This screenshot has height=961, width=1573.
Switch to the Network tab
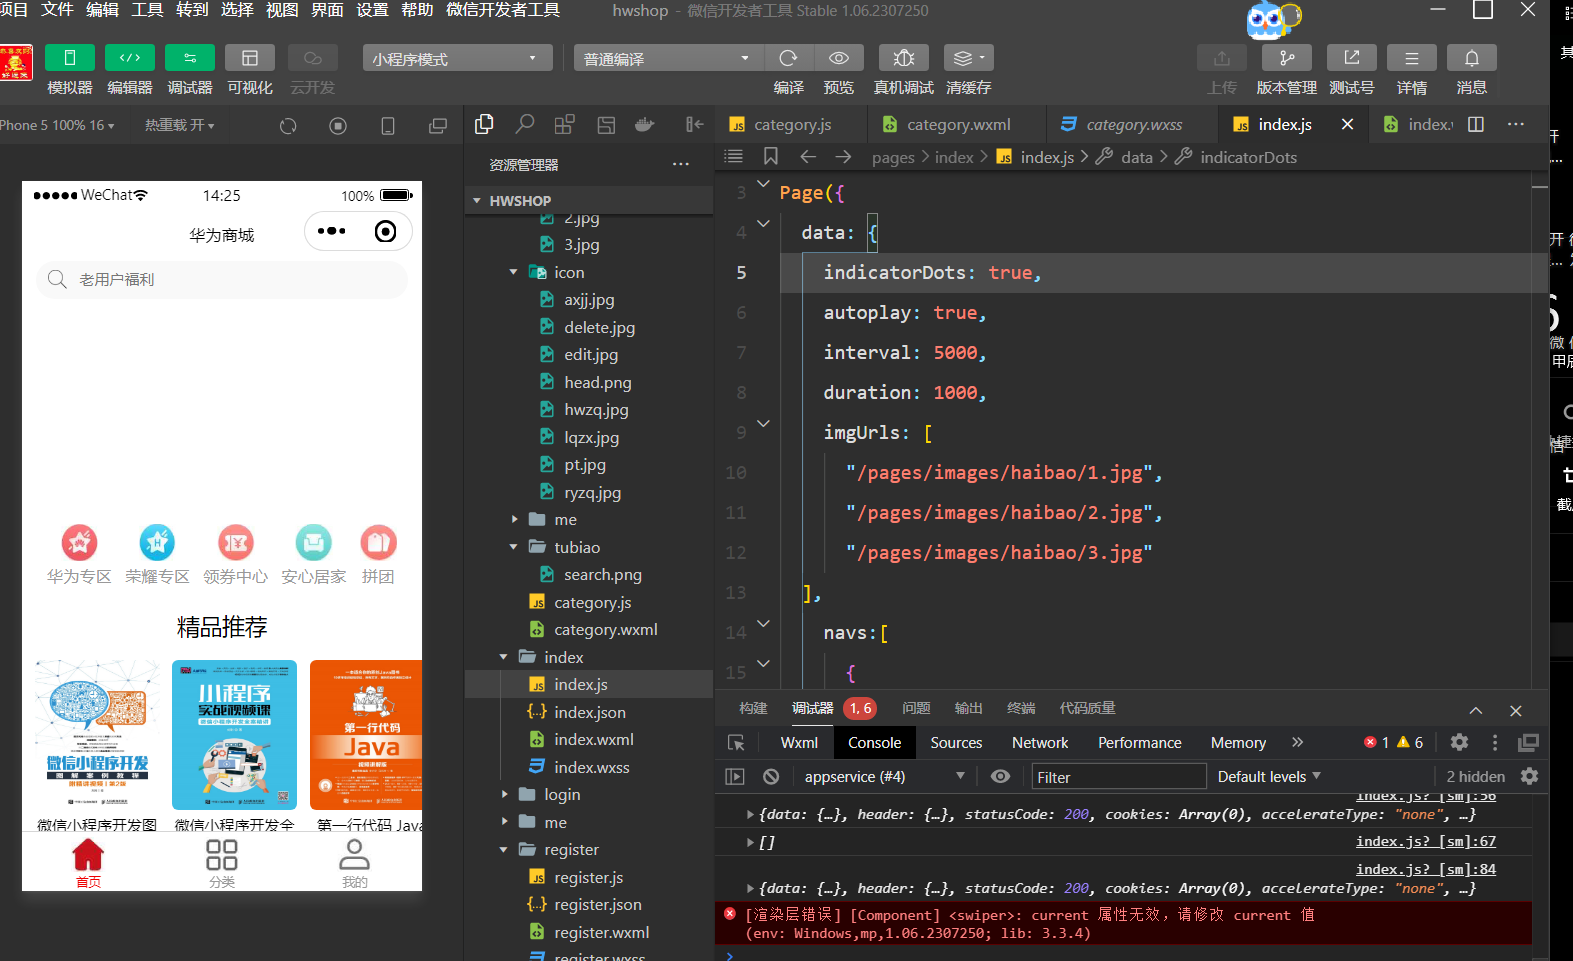pyautogui.click(x=1040, y=743)
